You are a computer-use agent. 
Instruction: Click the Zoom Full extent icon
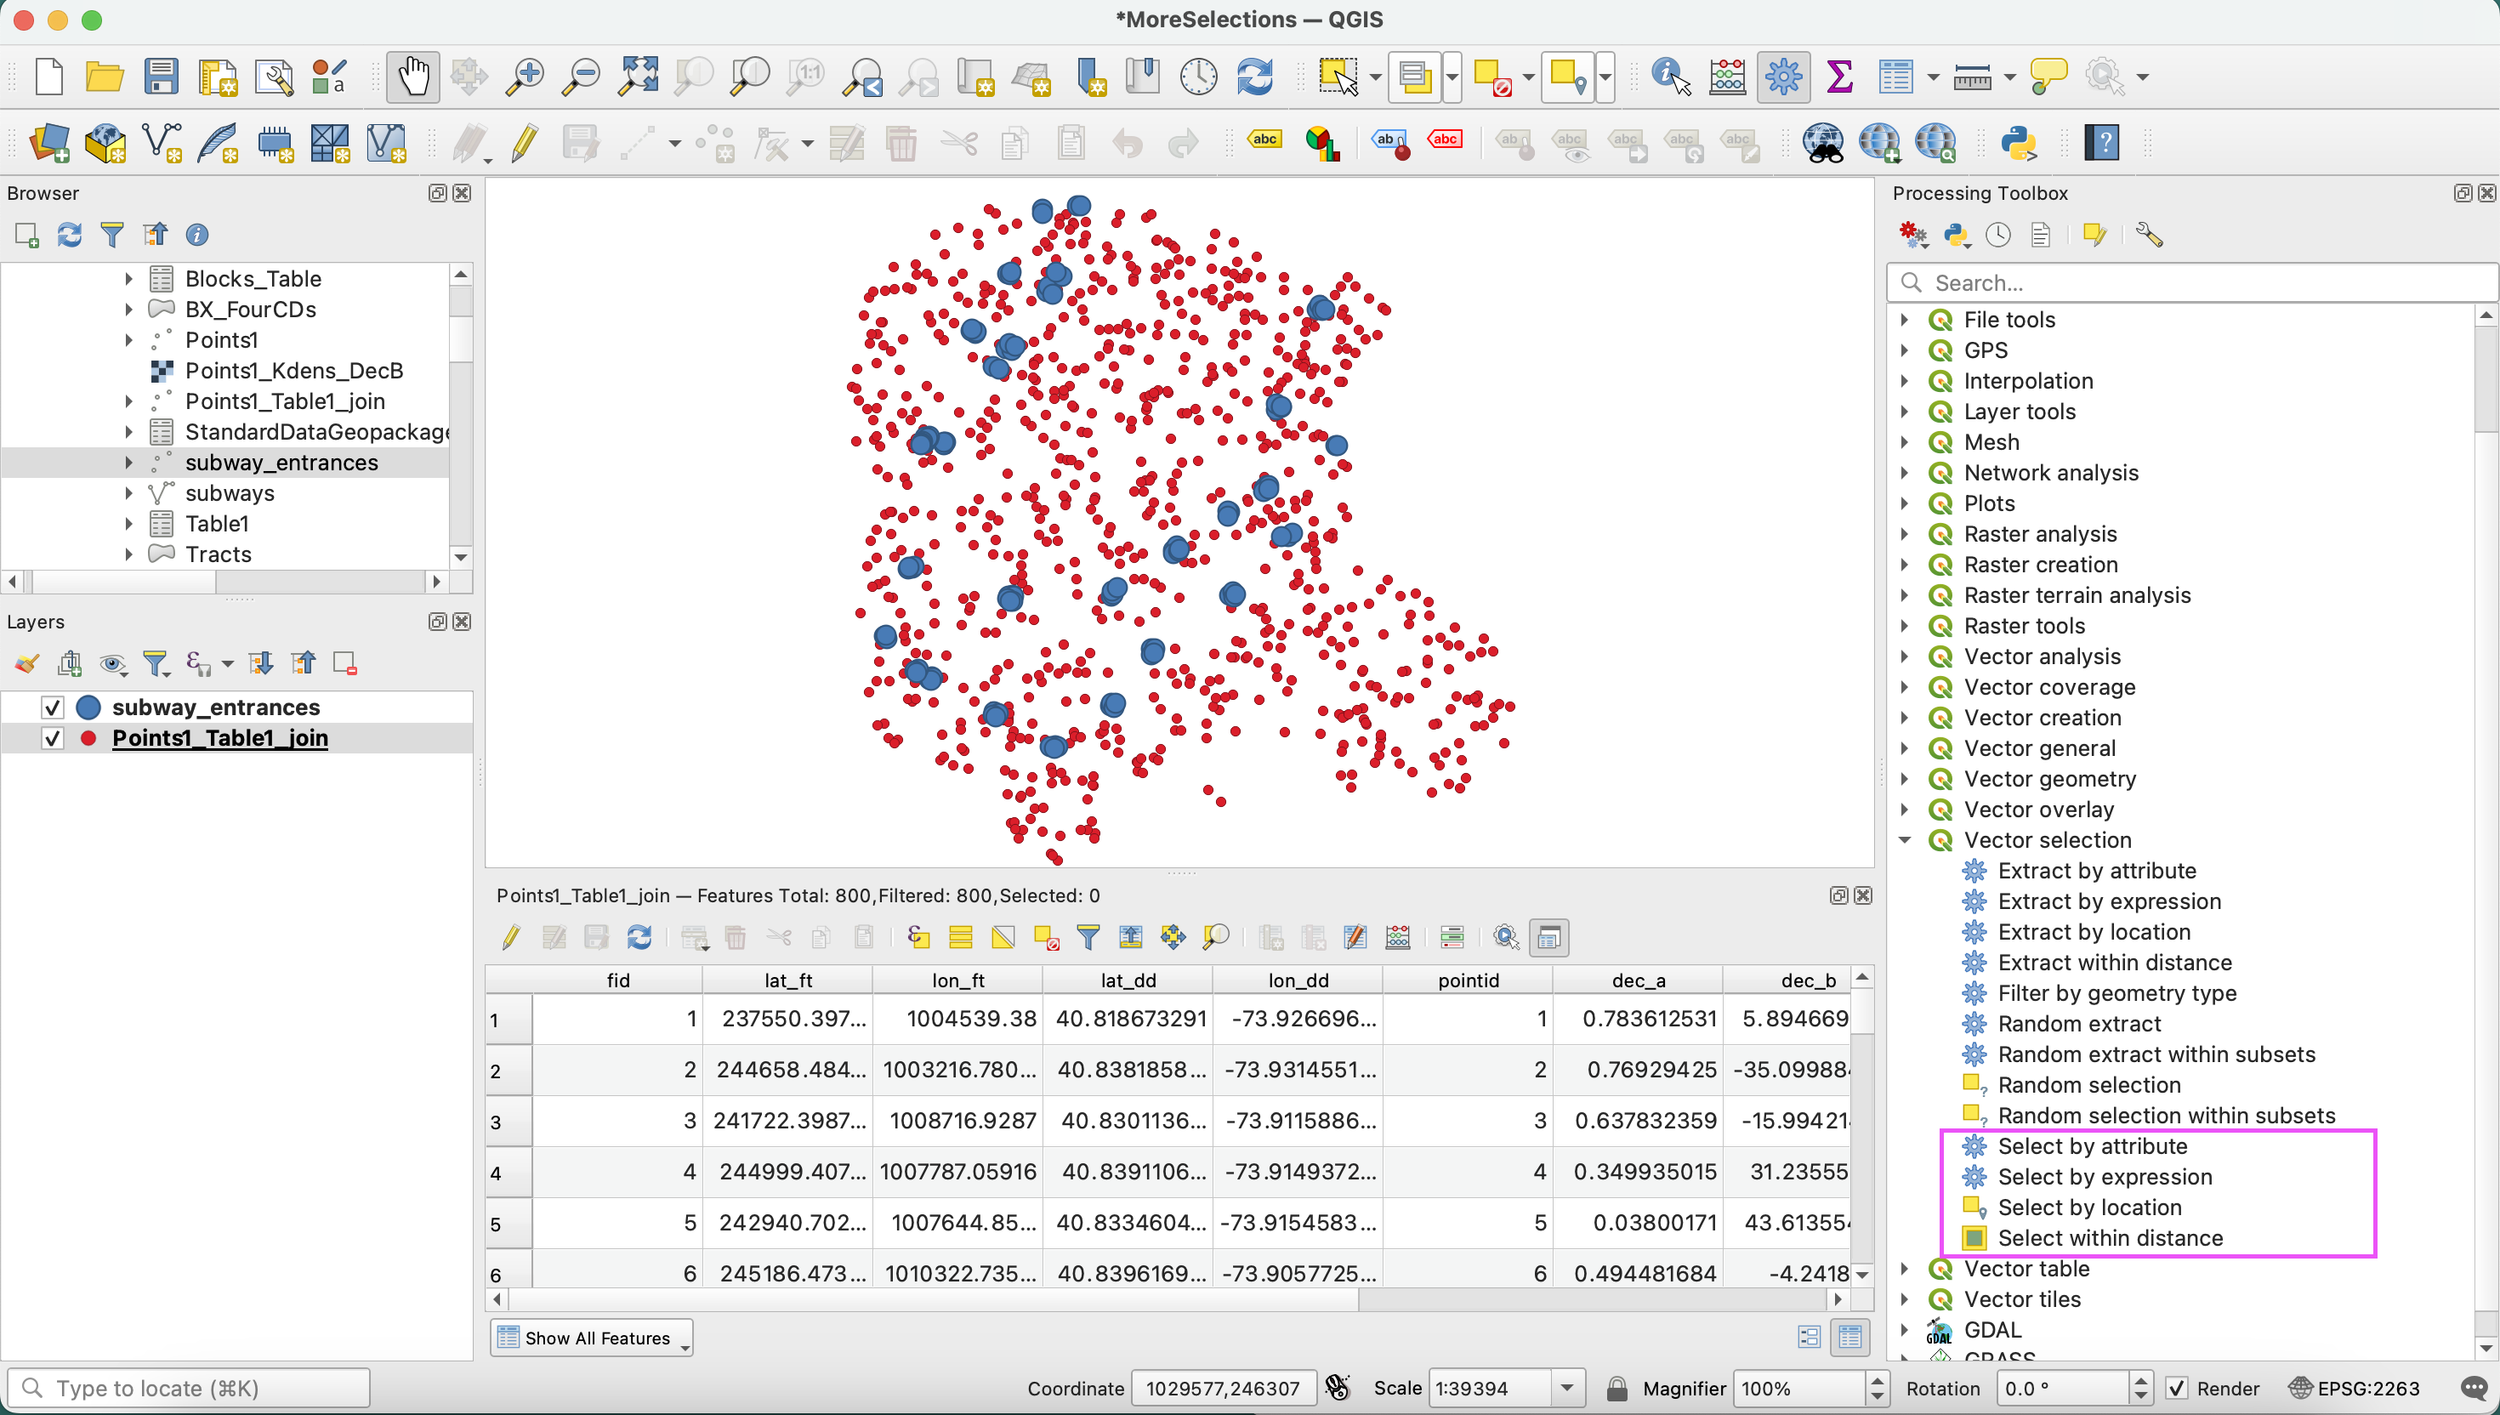click(x=638, y=77)
